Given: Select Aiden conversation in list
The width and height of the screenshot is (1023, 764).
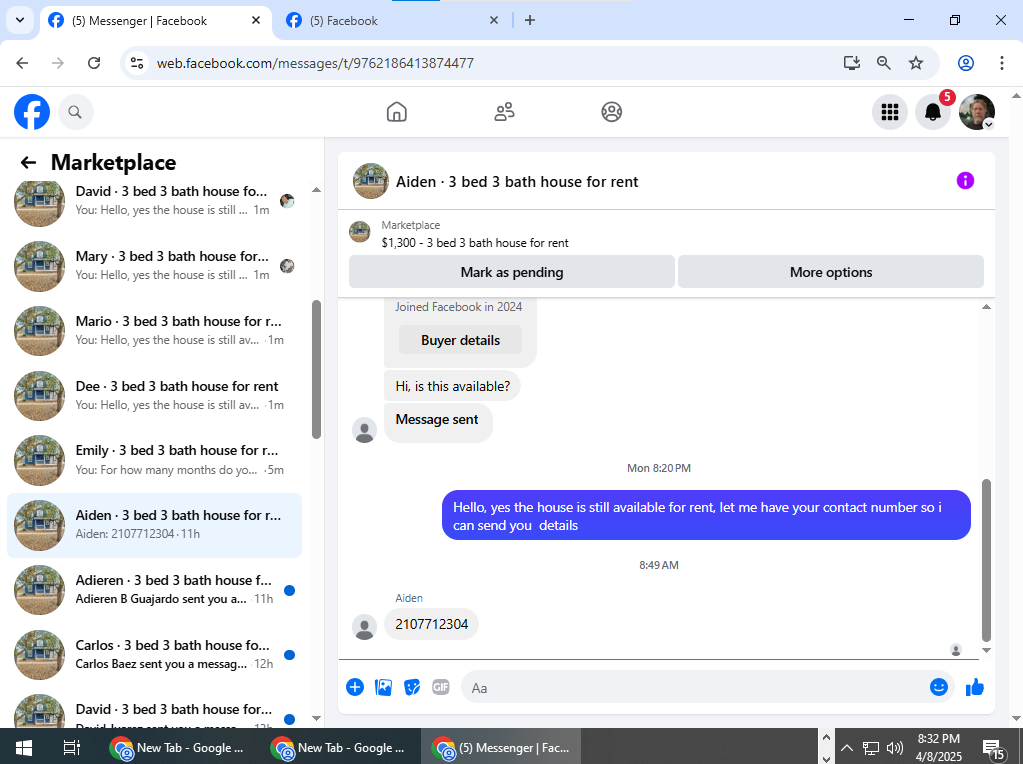Looking at the screenshot, I should 154,525.
